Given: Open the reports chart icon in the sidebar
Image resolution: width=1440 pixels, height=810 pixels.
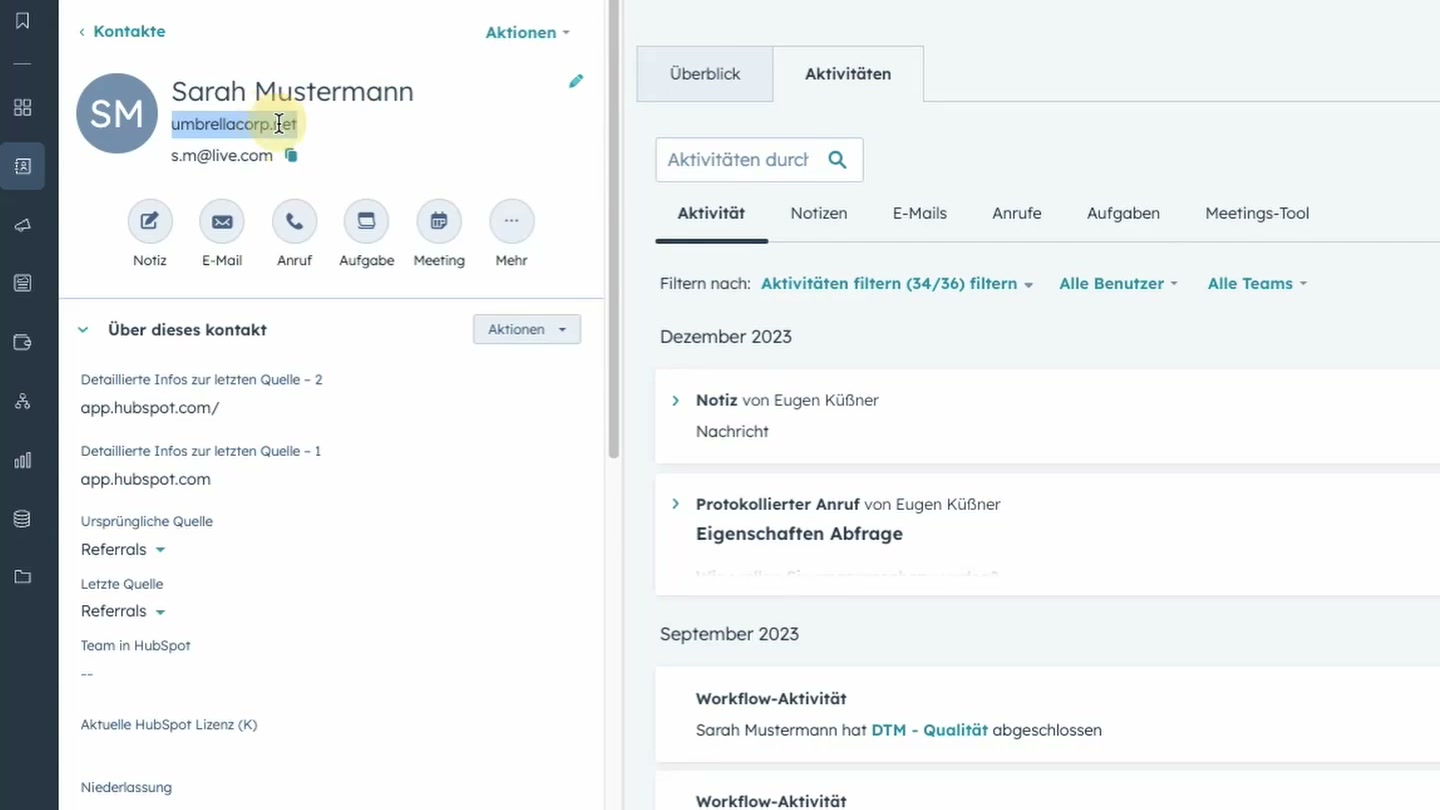Looking at the screenshot, I should (x=22, y=460).
